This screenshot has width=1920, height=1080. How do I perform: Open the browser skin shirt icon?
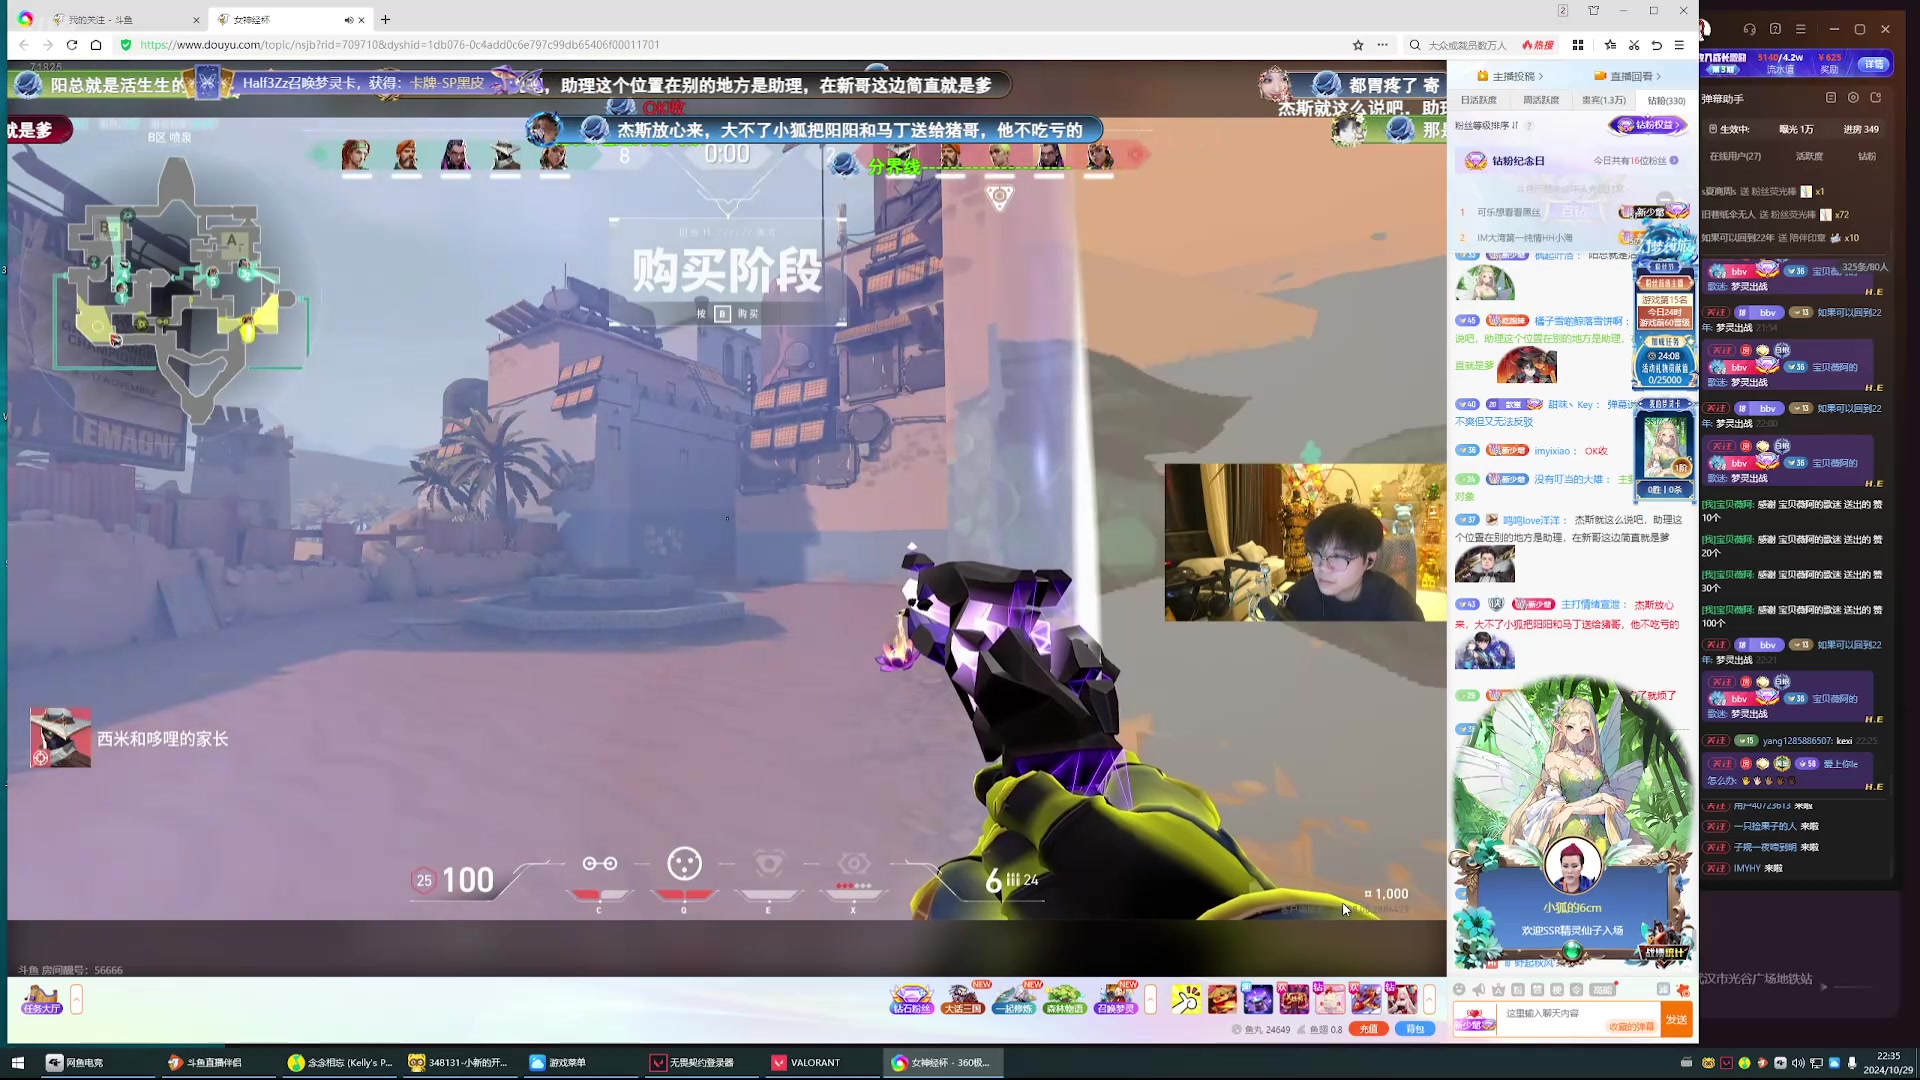point(1594,11)
